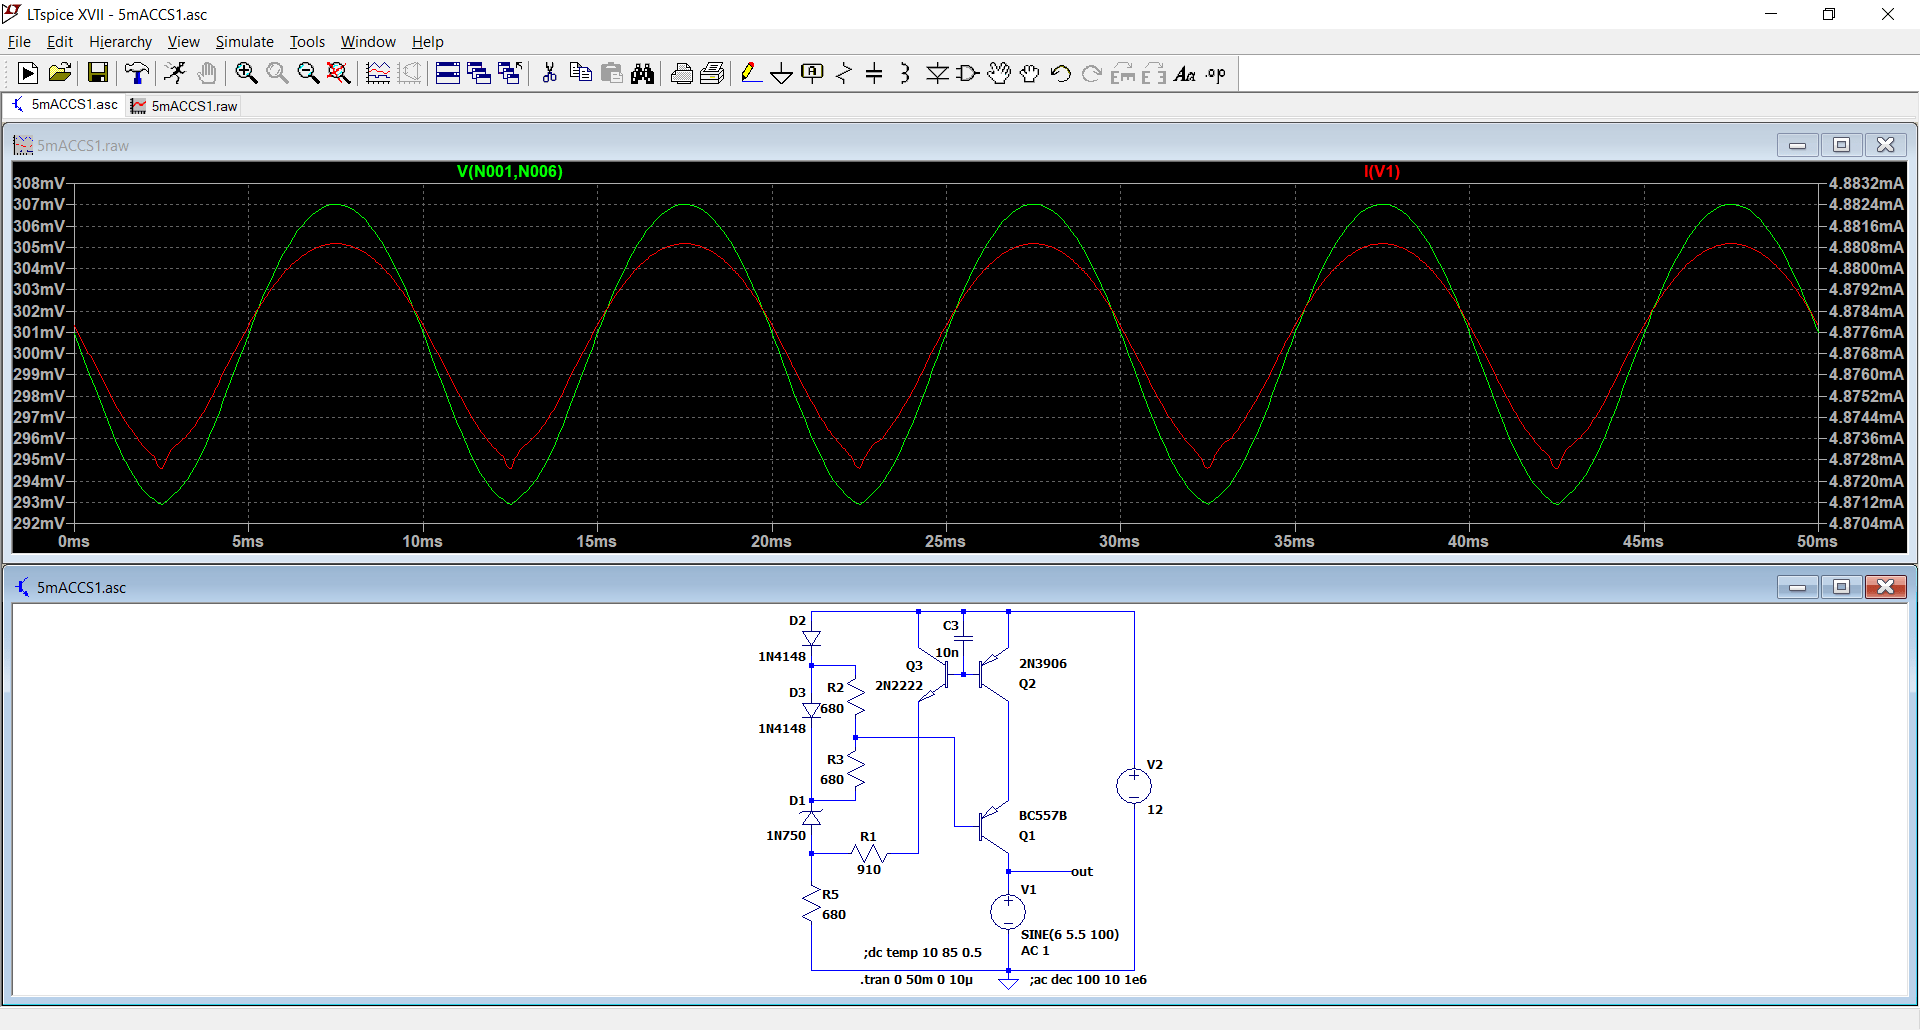Click the .tran 0 50m 0 10µ directive
The height and width of the screenshot is (1030, 1920).
(x=916, y=980)
